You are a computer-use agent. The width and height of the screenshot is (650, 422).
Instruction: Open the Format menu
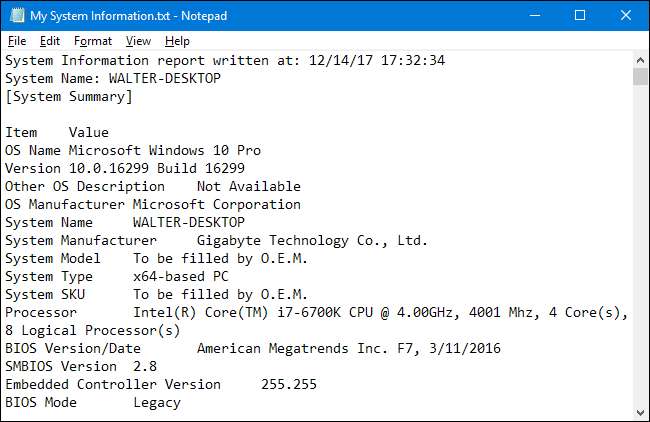(x=93, y=41)
